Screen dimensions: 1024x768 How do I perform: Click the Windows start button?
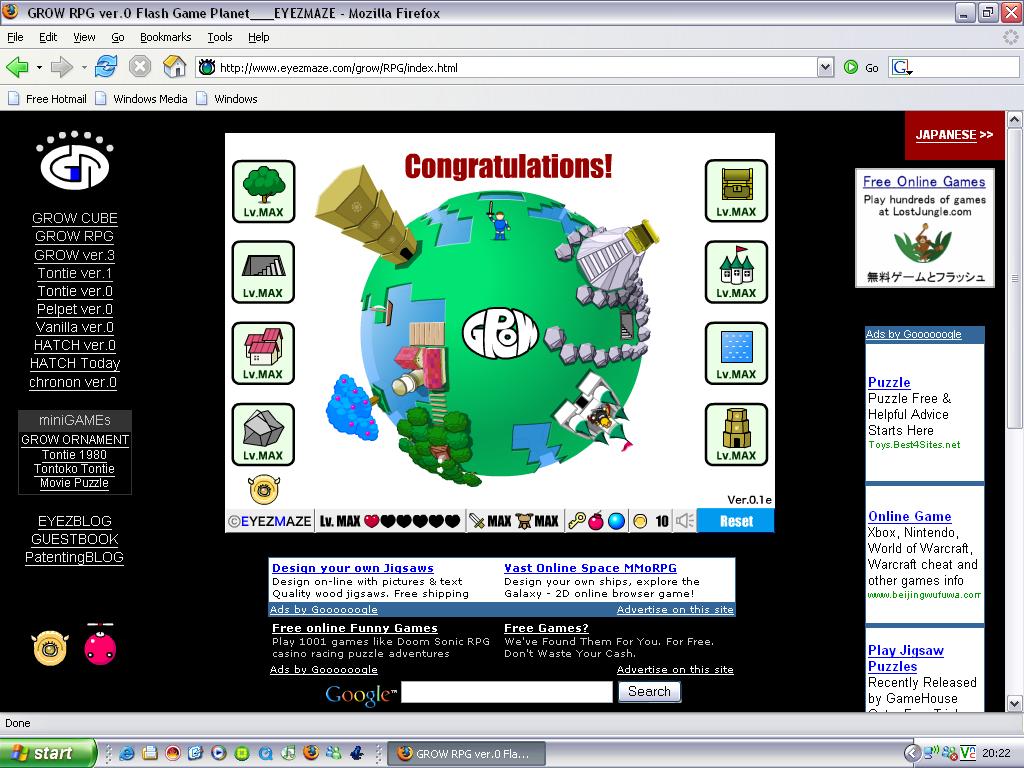47,753
